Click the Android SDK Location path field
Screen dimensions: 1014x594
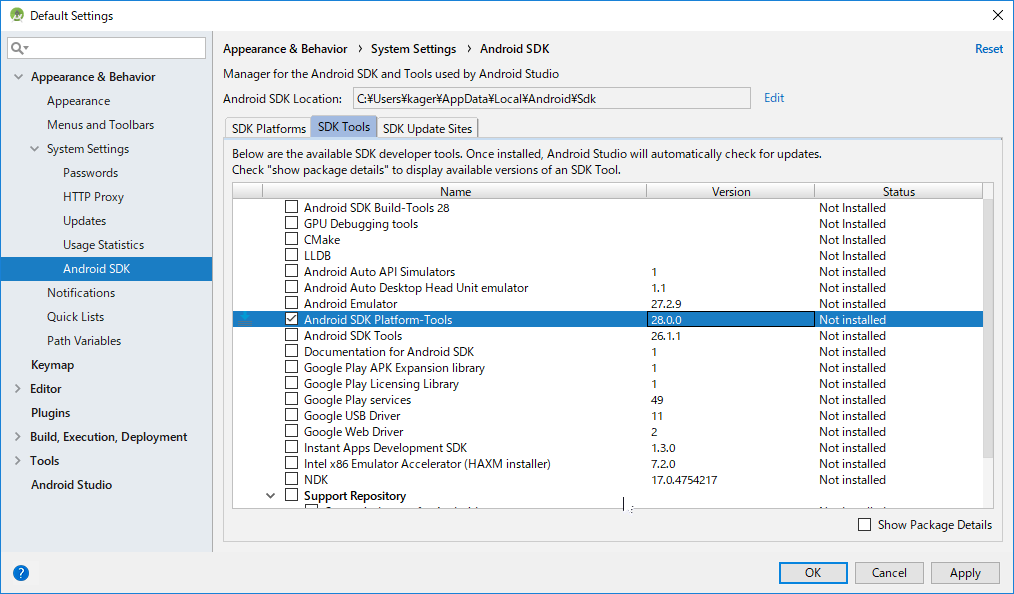tap(552, 98)
